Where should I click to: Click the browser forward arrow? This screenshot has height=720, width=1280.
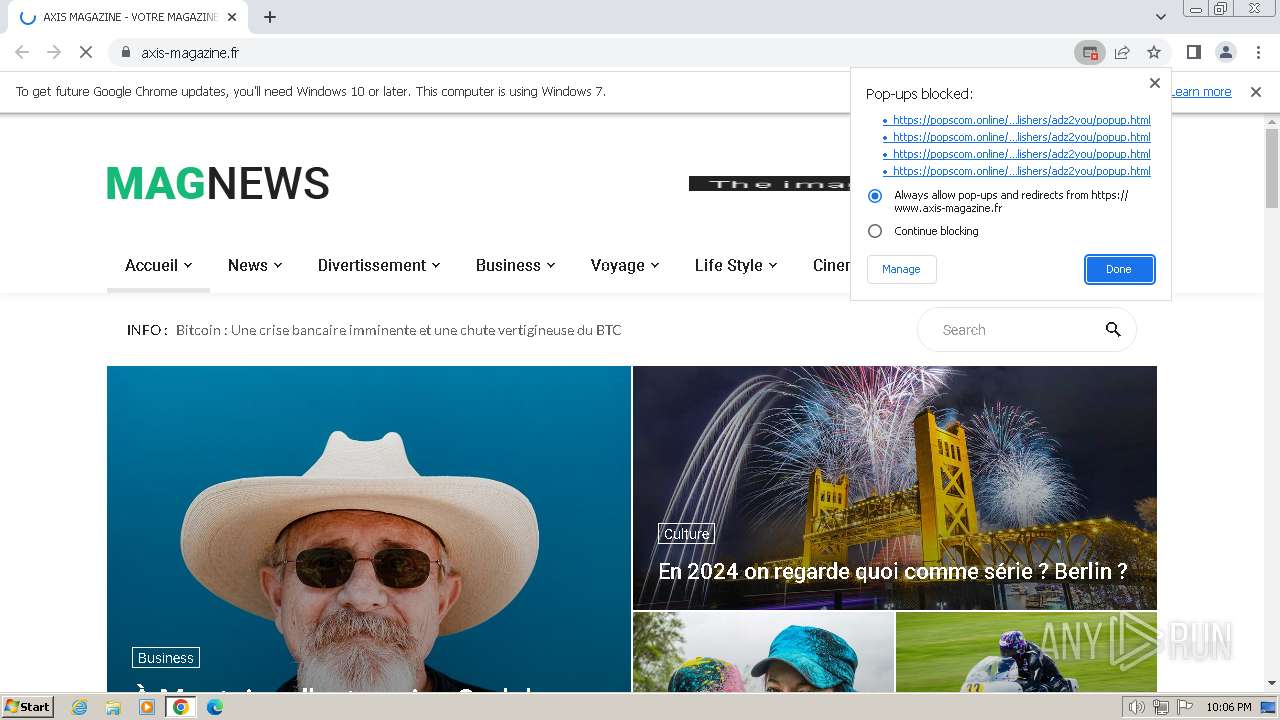point(54,52)
